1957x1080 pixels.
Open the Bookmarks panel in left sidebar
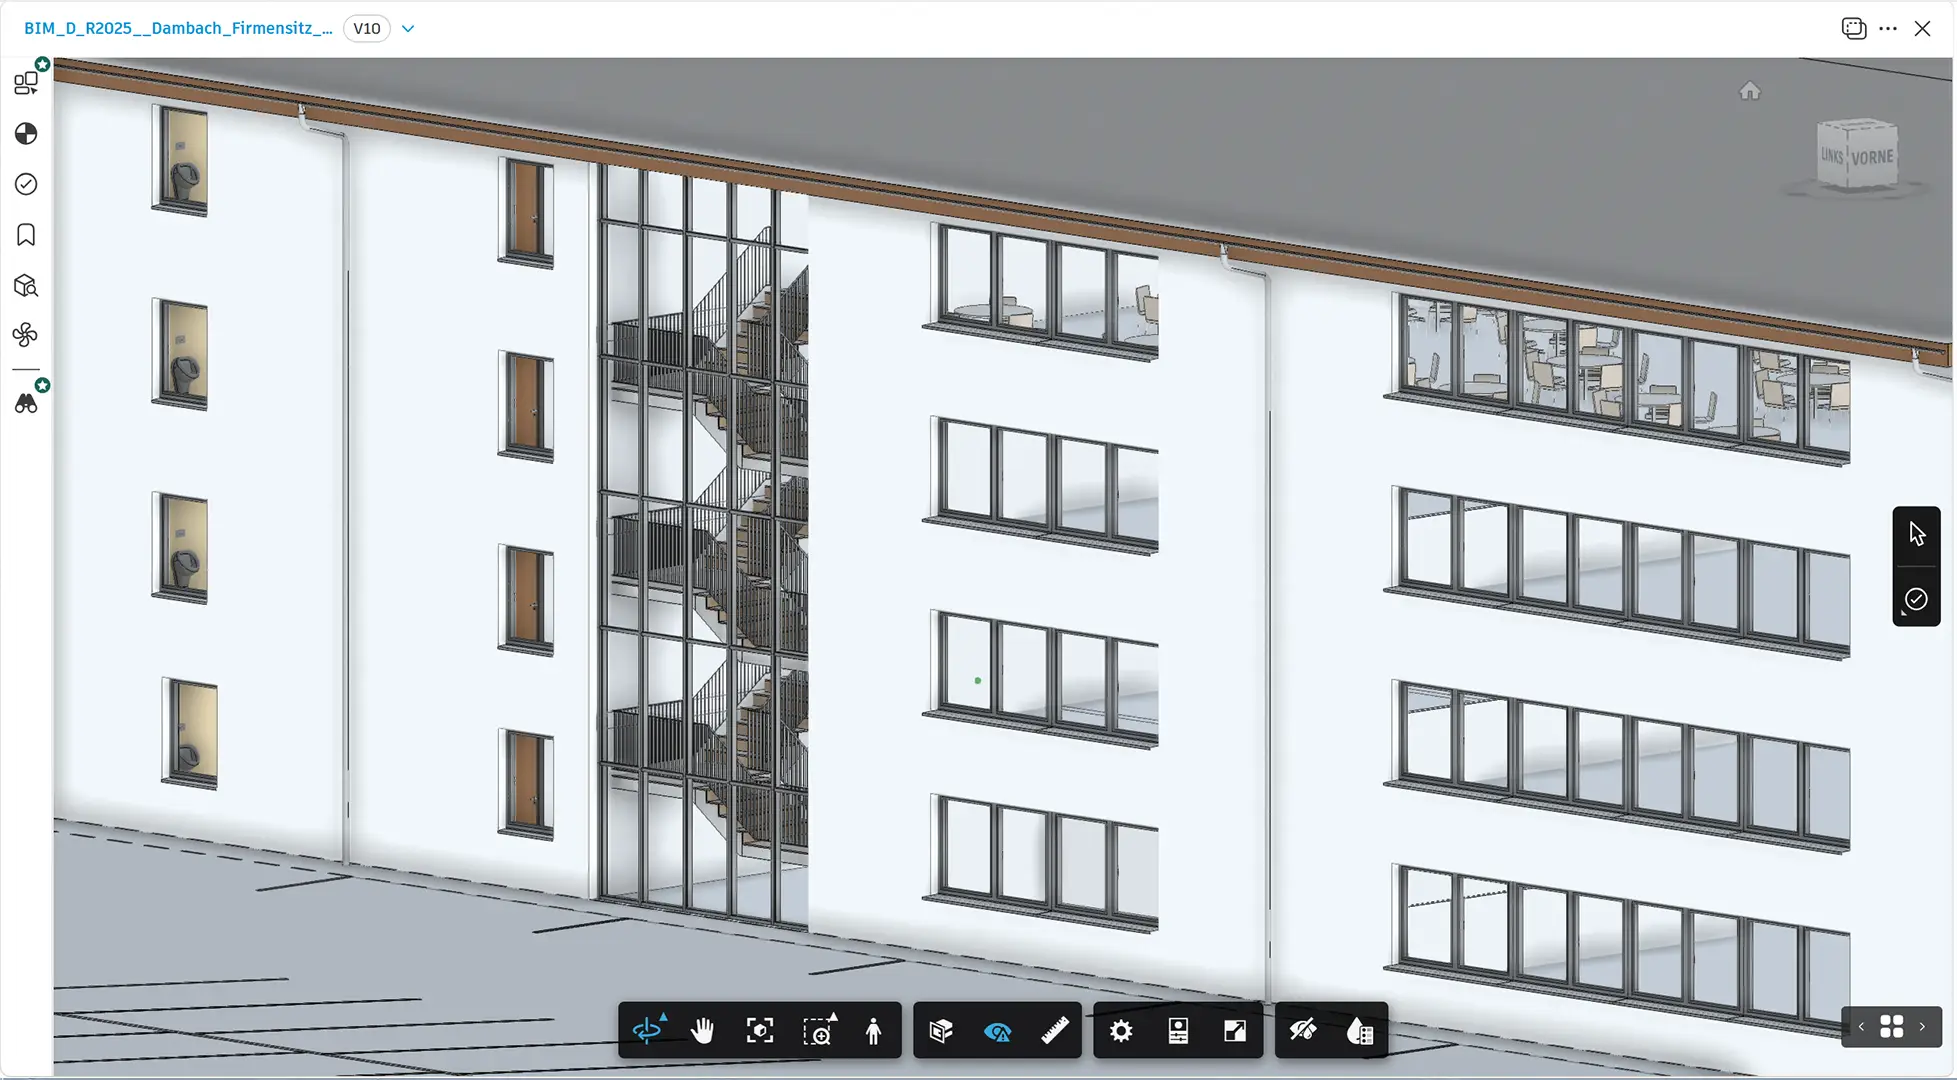point(26,235)
